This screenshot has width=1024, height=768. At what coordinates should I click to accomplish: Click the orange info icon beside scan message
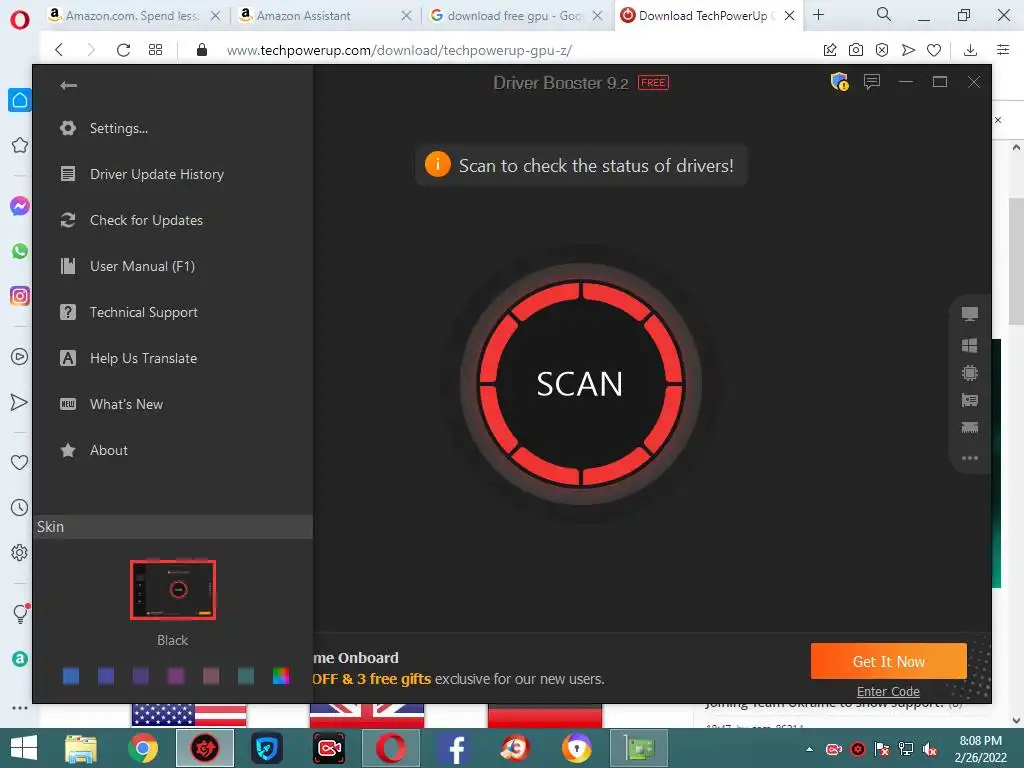coord(438,165)
